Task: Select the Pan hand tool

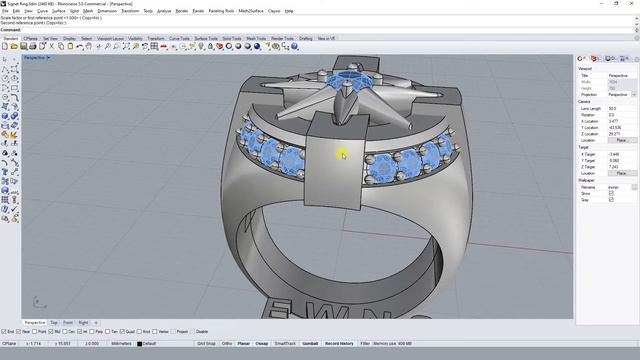Action: click(89, 47)
